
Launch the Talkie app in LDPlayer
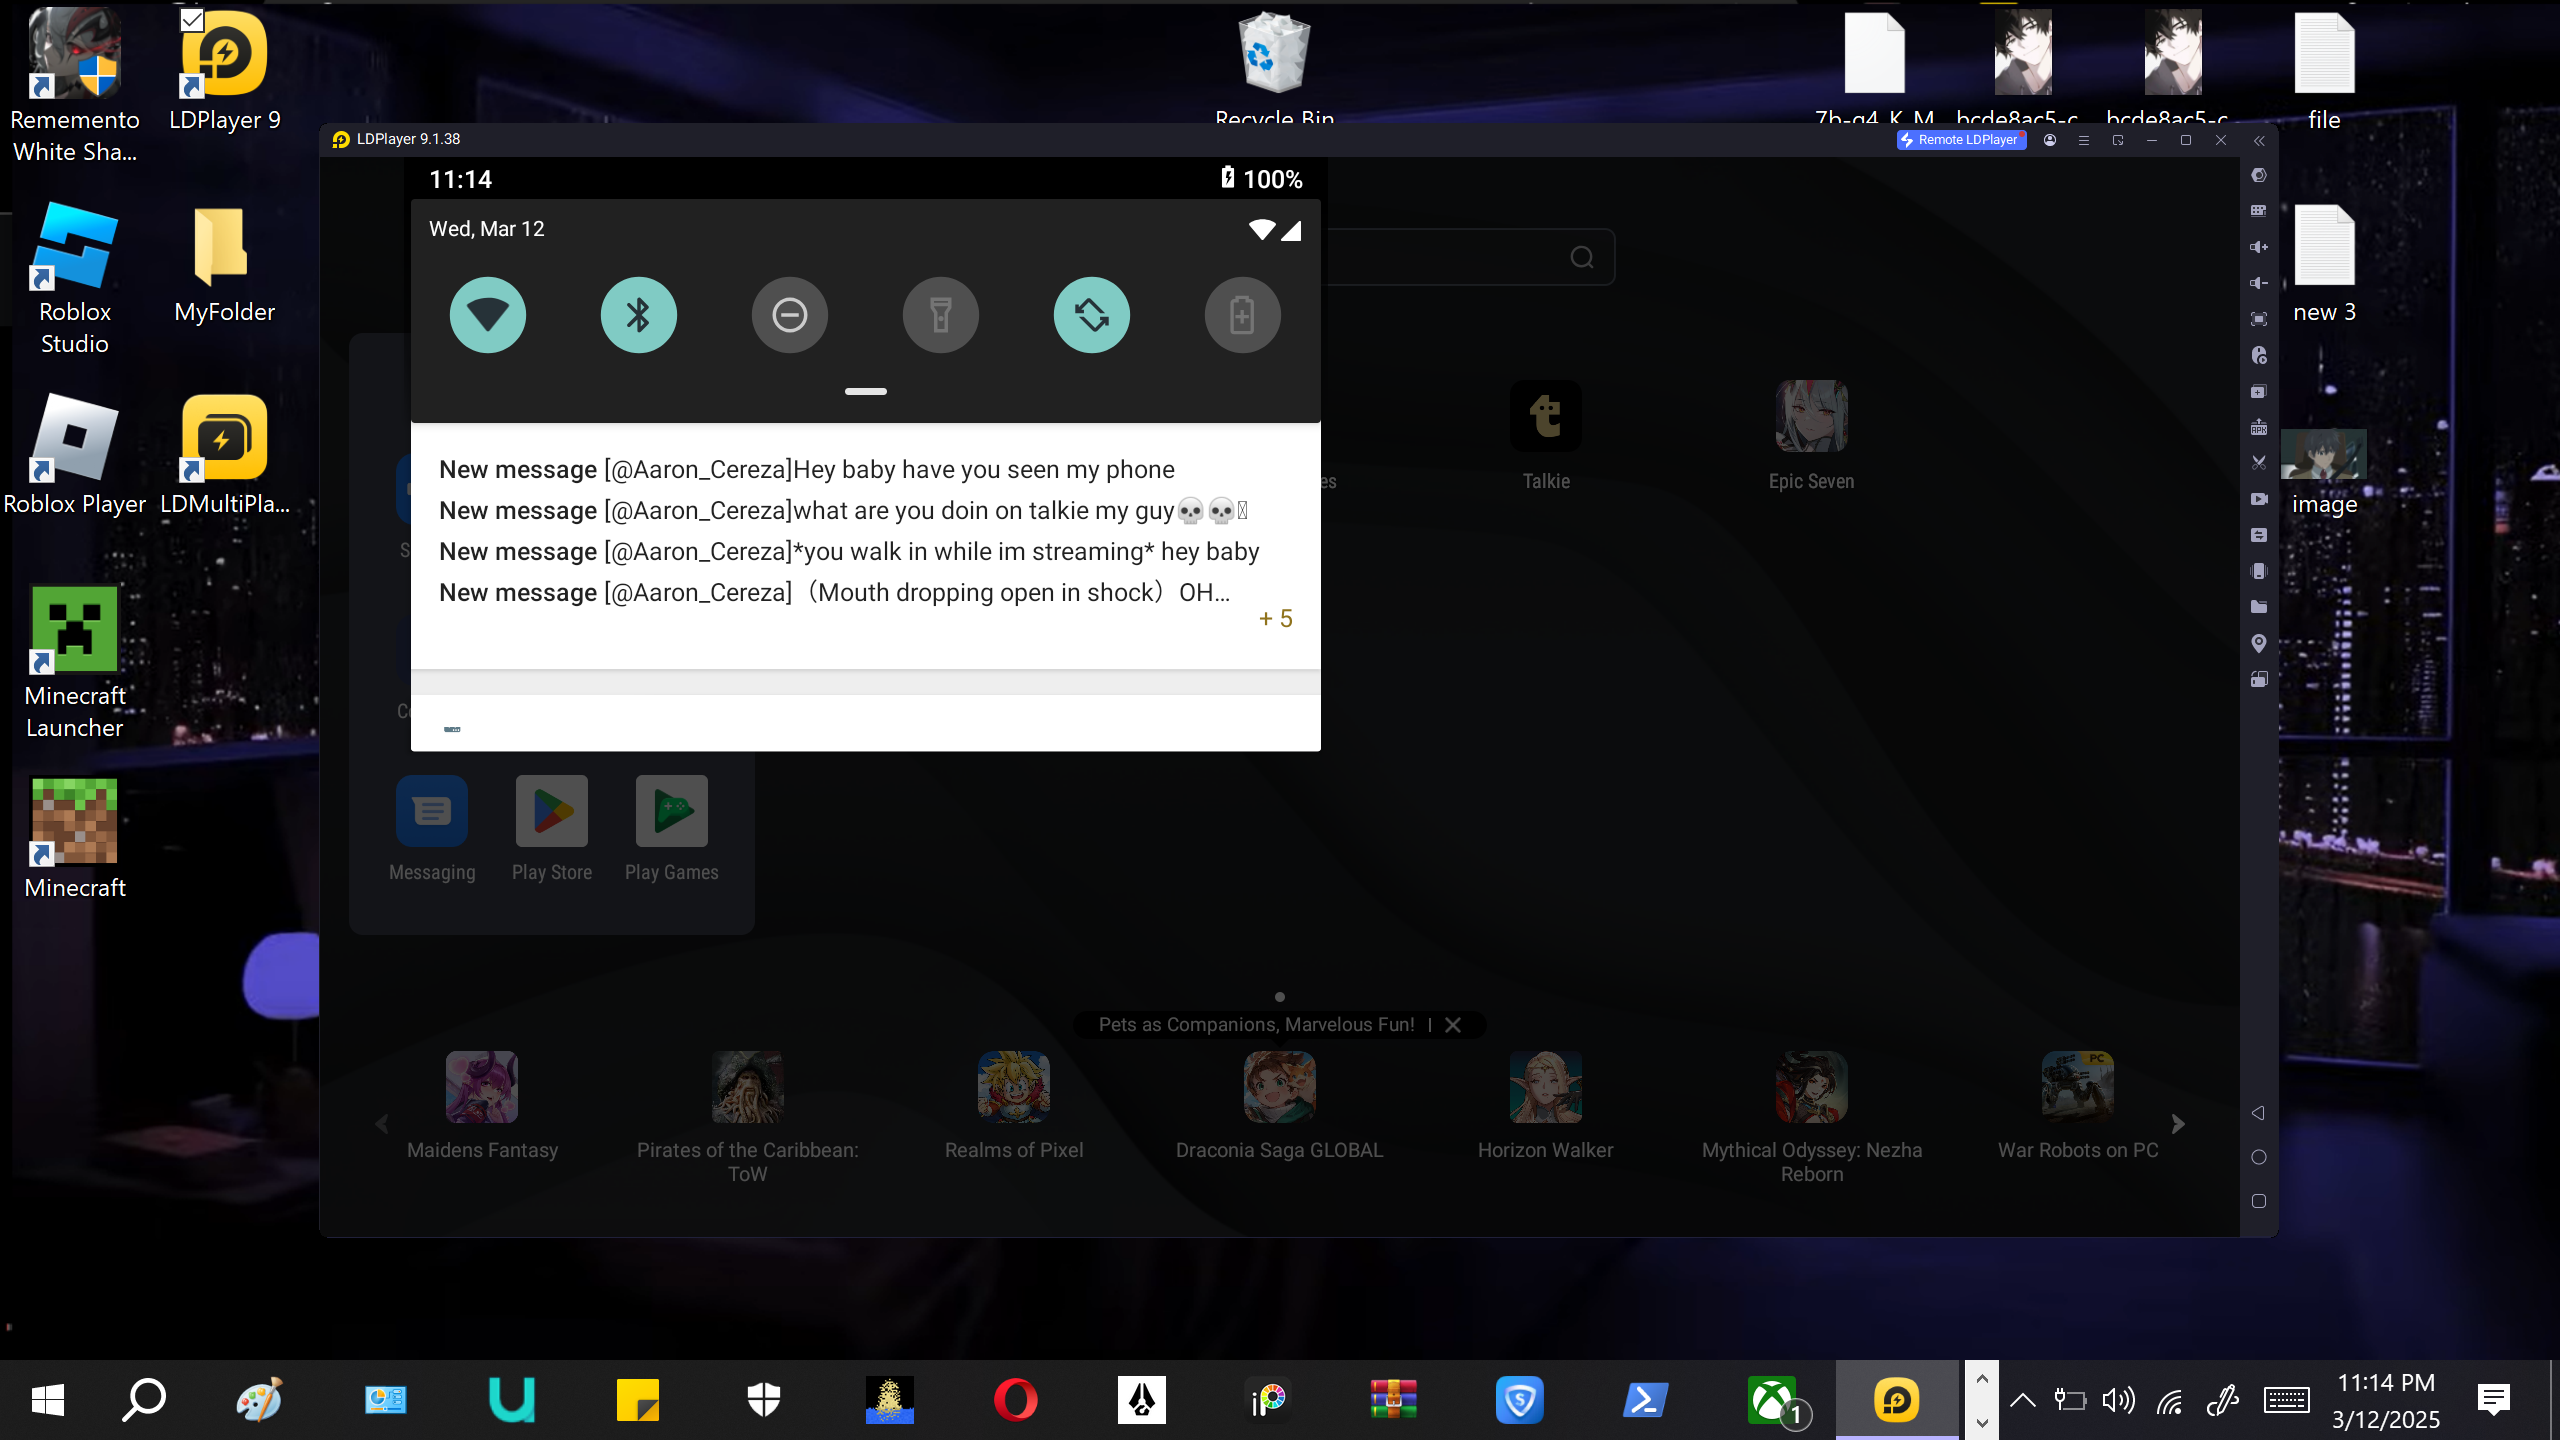tap(1546, 436)
